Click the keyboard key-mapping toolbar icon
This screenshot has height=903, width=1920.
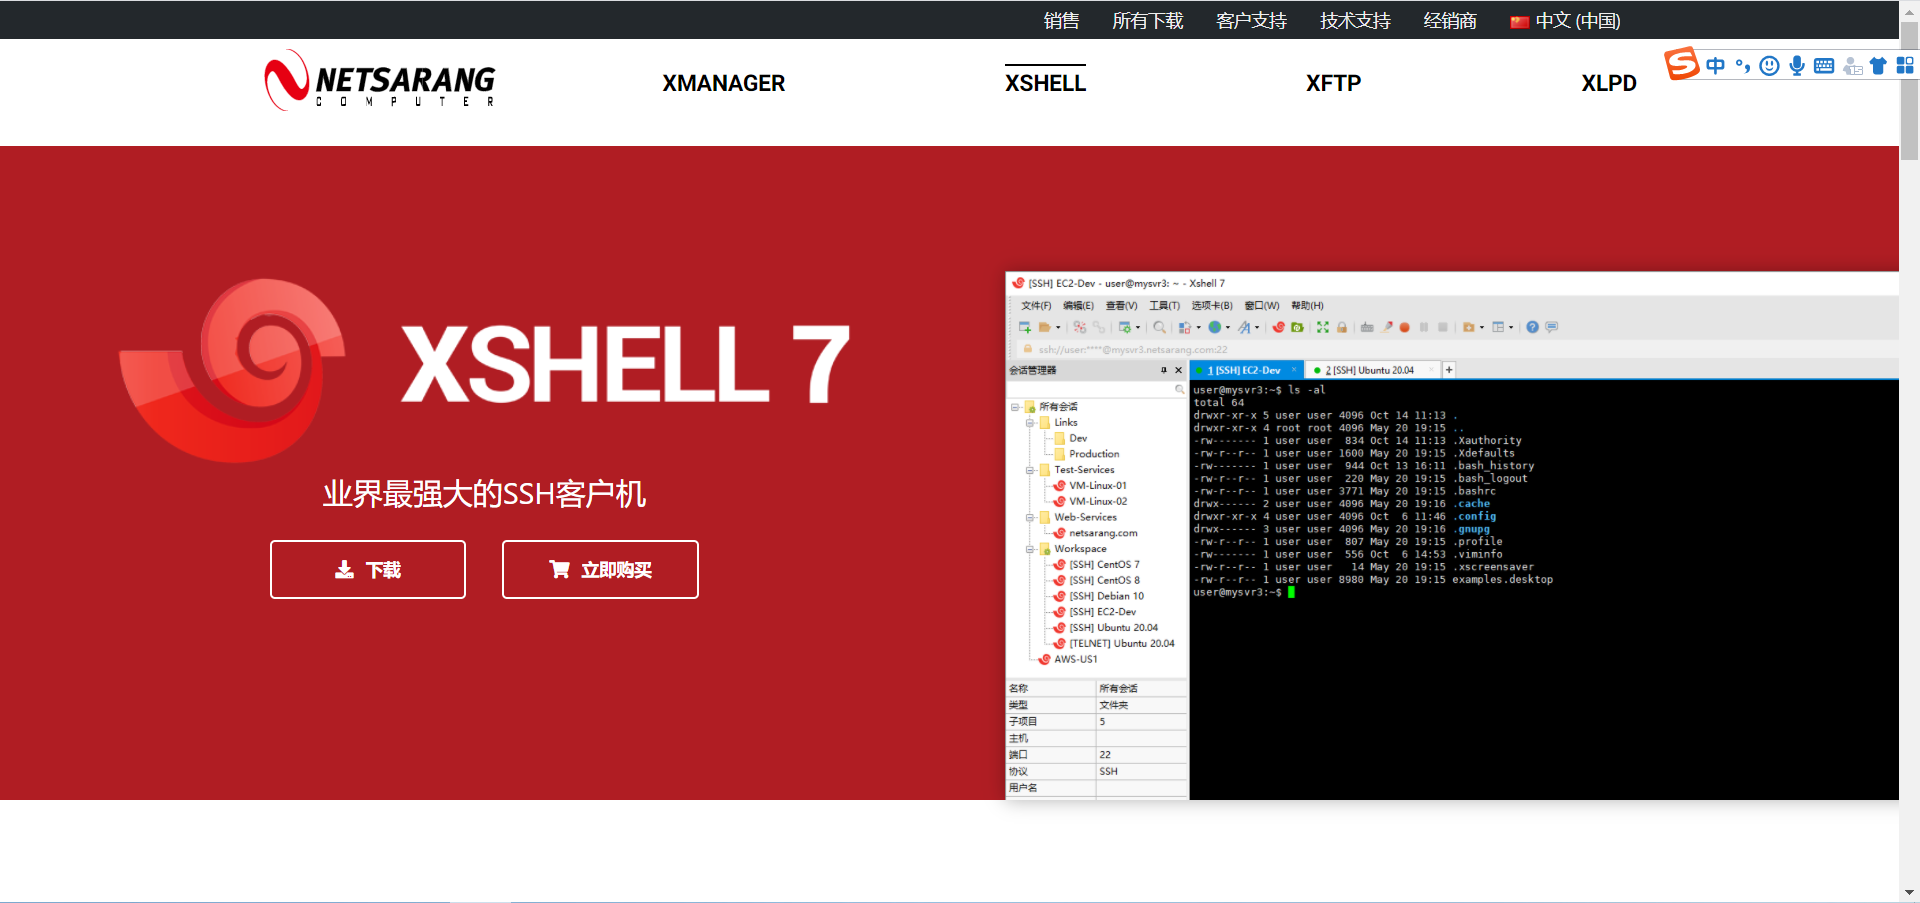pos(1367,327)
